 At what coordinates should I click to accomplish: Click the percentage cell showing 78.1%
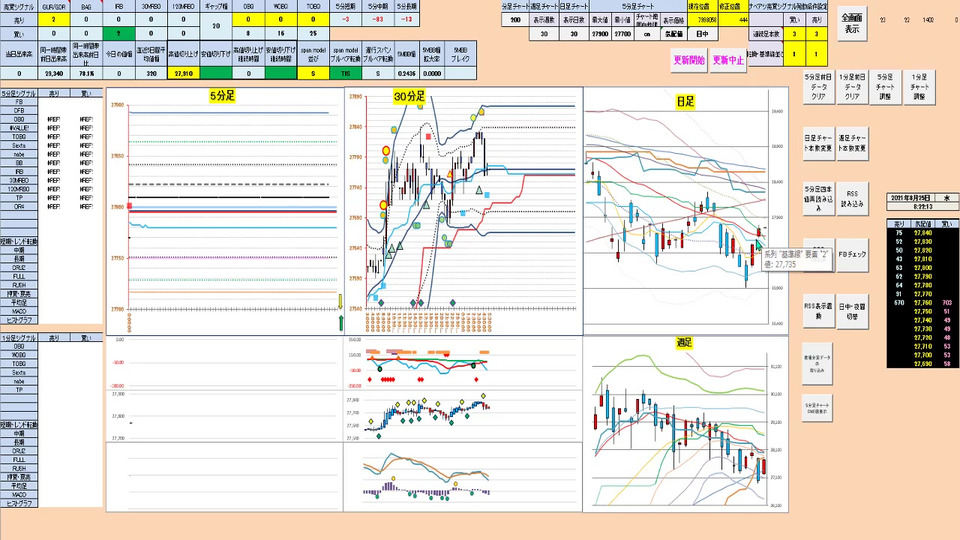(86, 73)
